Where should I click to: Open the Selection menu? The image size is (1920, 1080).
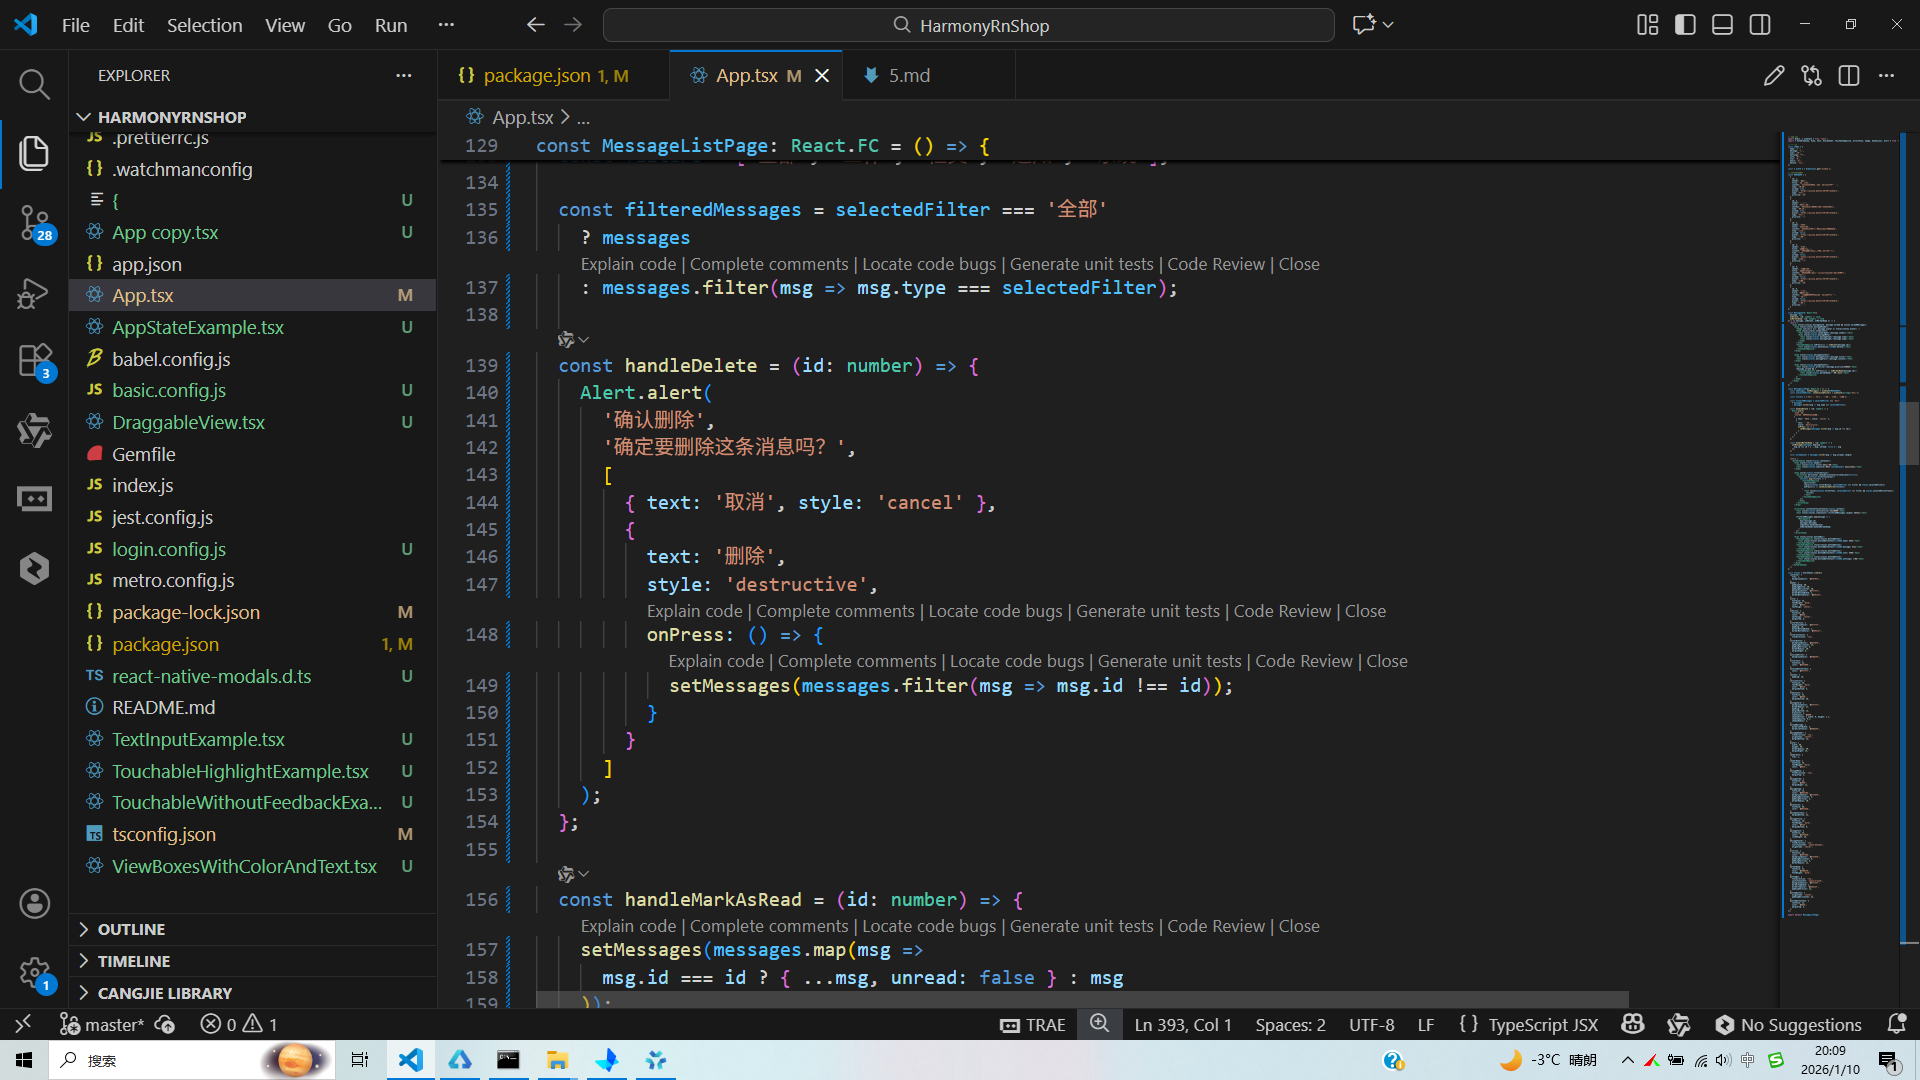204,25
